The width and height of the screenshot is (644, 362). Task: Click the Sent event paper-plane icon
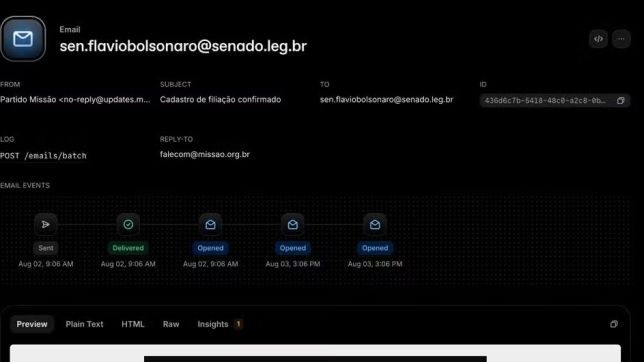coord(46,225)
